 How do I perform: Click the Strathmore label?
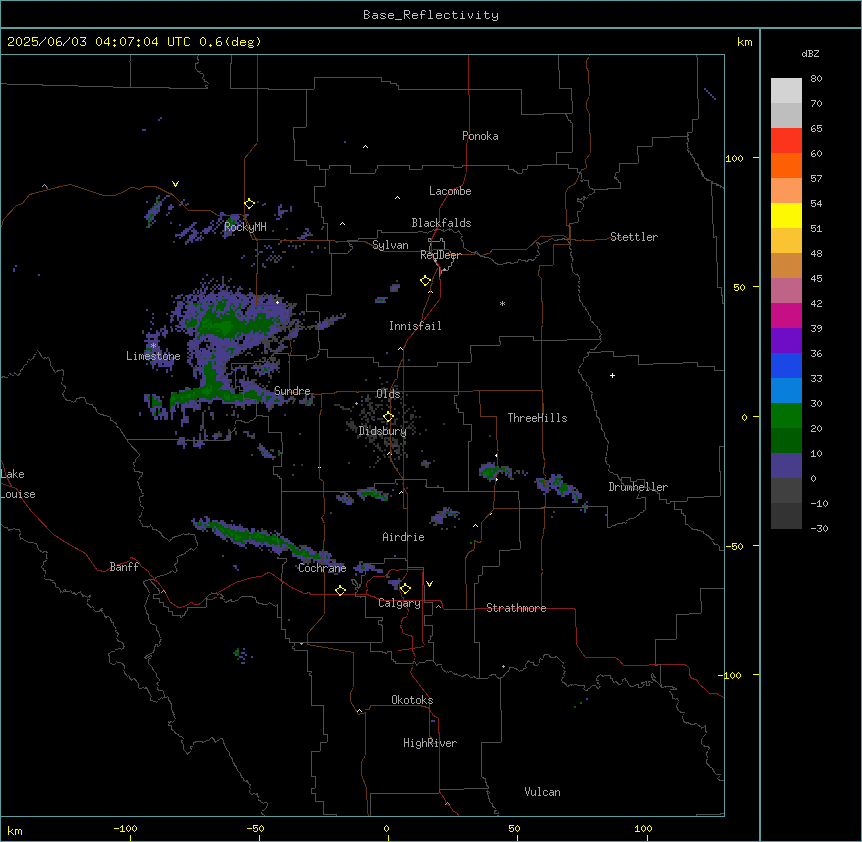(x=516, y=608)
